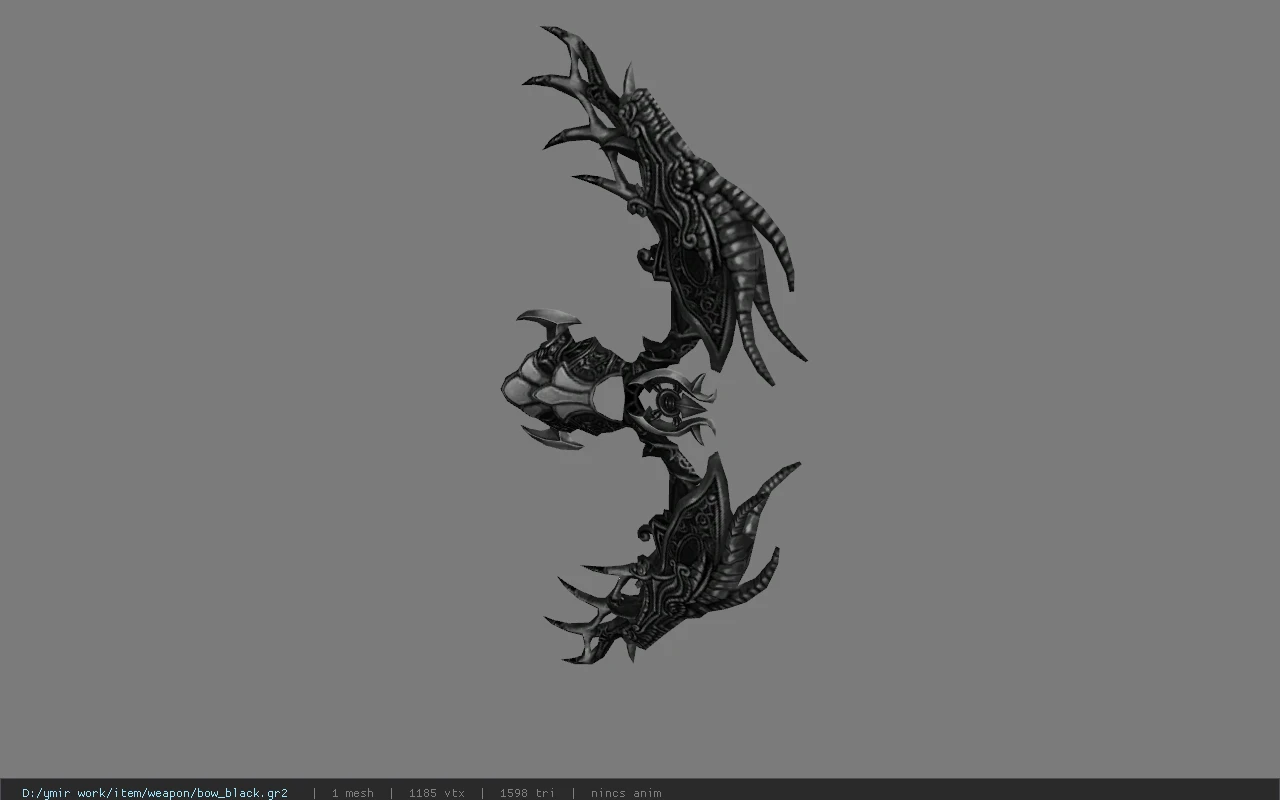Click the '1598 tri' triangle count
Screen dimensions: 1280x800
pos(527,793)
